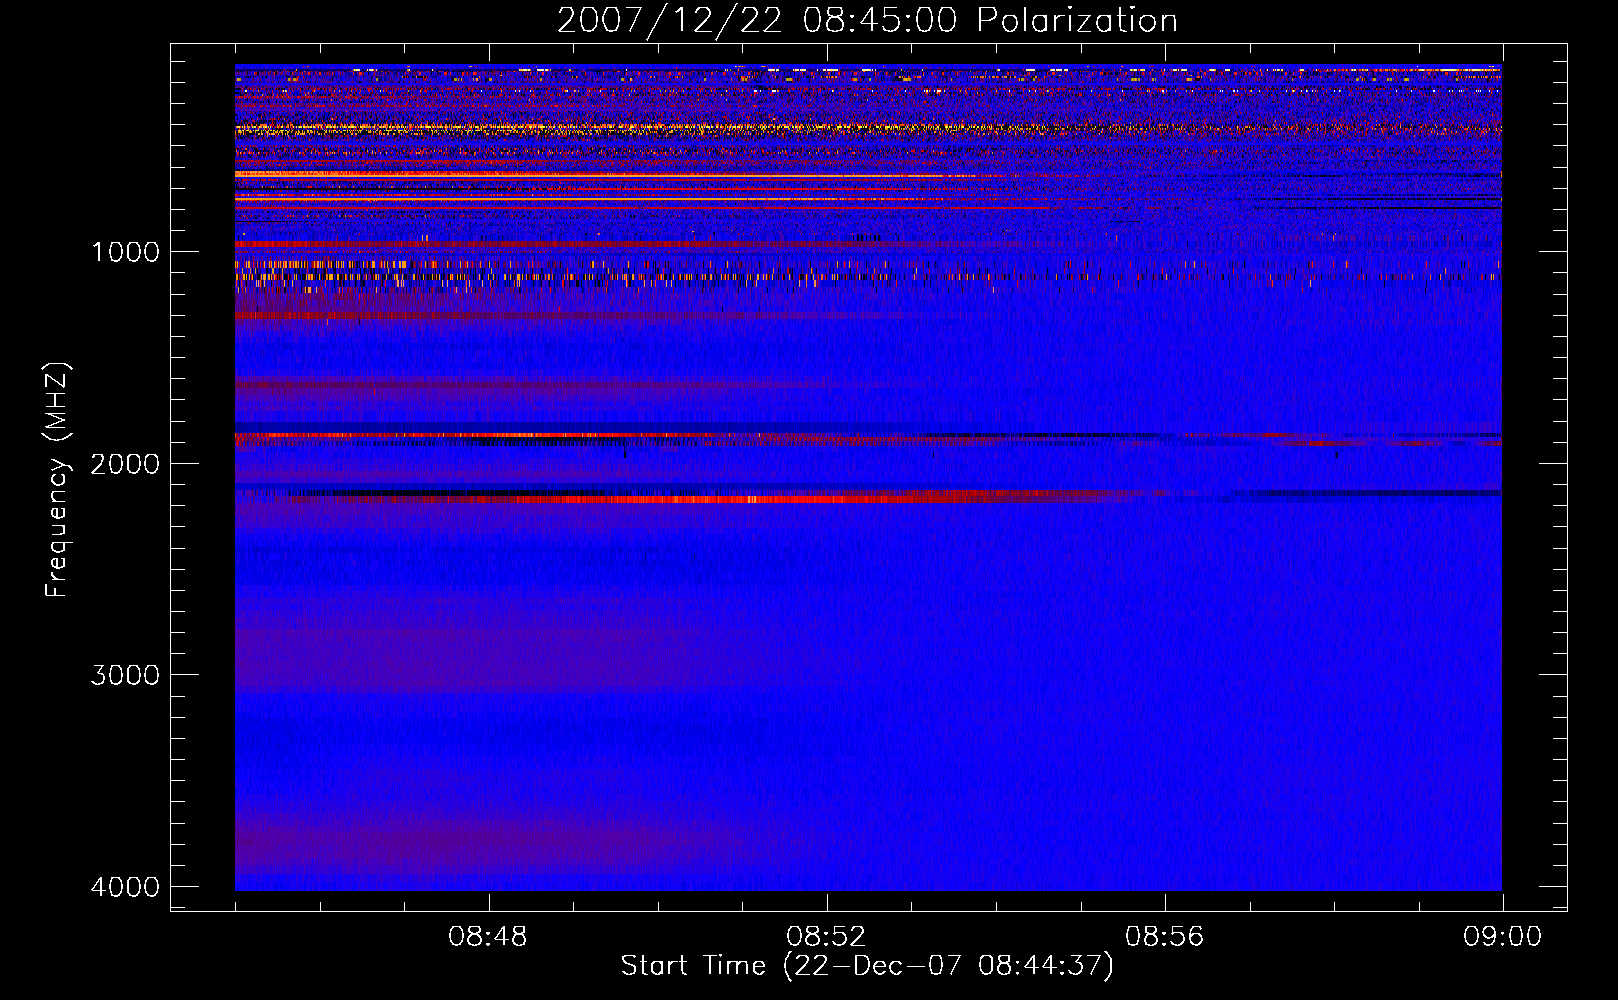
Task: Click the 08:48 time tick label
Action: click(488, 937)
